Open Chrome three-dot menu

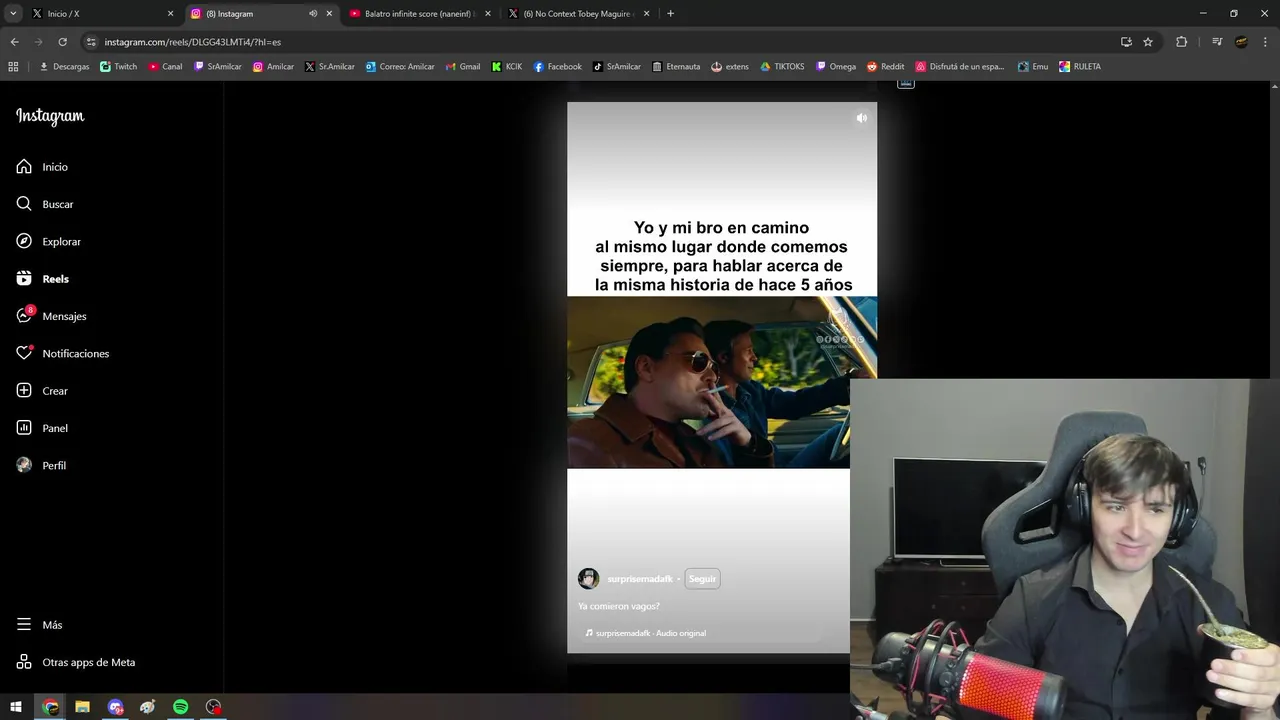(x=1265, y=42)
